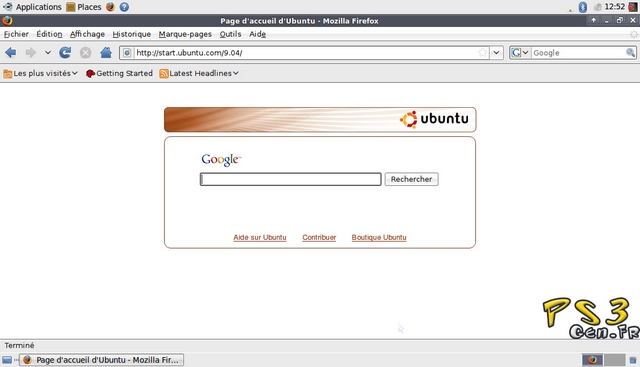Focus the Google search field on the page
Viewport: 640px width, 367px height.
pos(291,179)
